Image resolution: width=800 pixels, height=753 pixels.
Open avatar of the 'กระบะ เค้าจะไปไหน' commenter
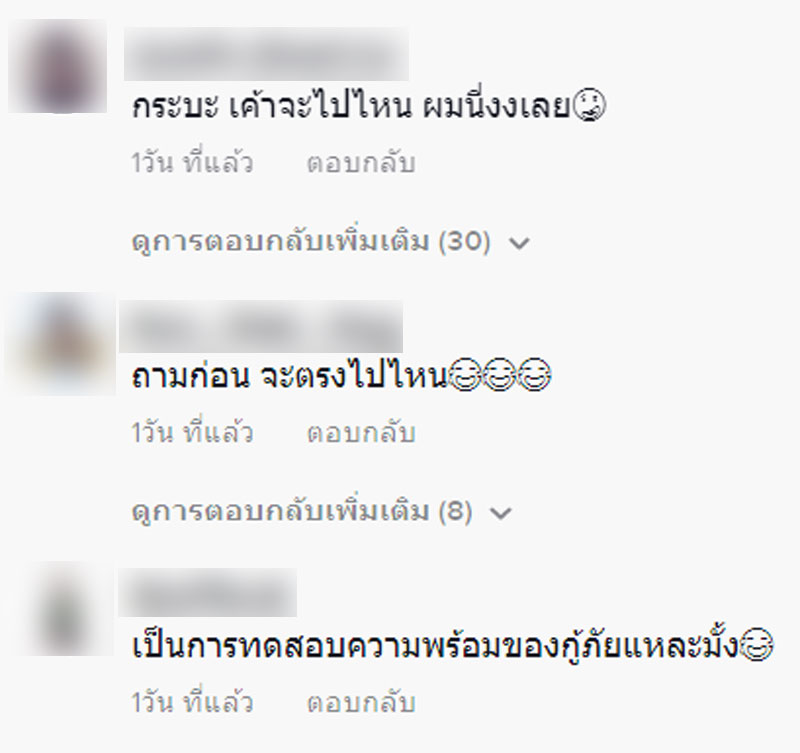pyautogui.click(x=57, y=66)
